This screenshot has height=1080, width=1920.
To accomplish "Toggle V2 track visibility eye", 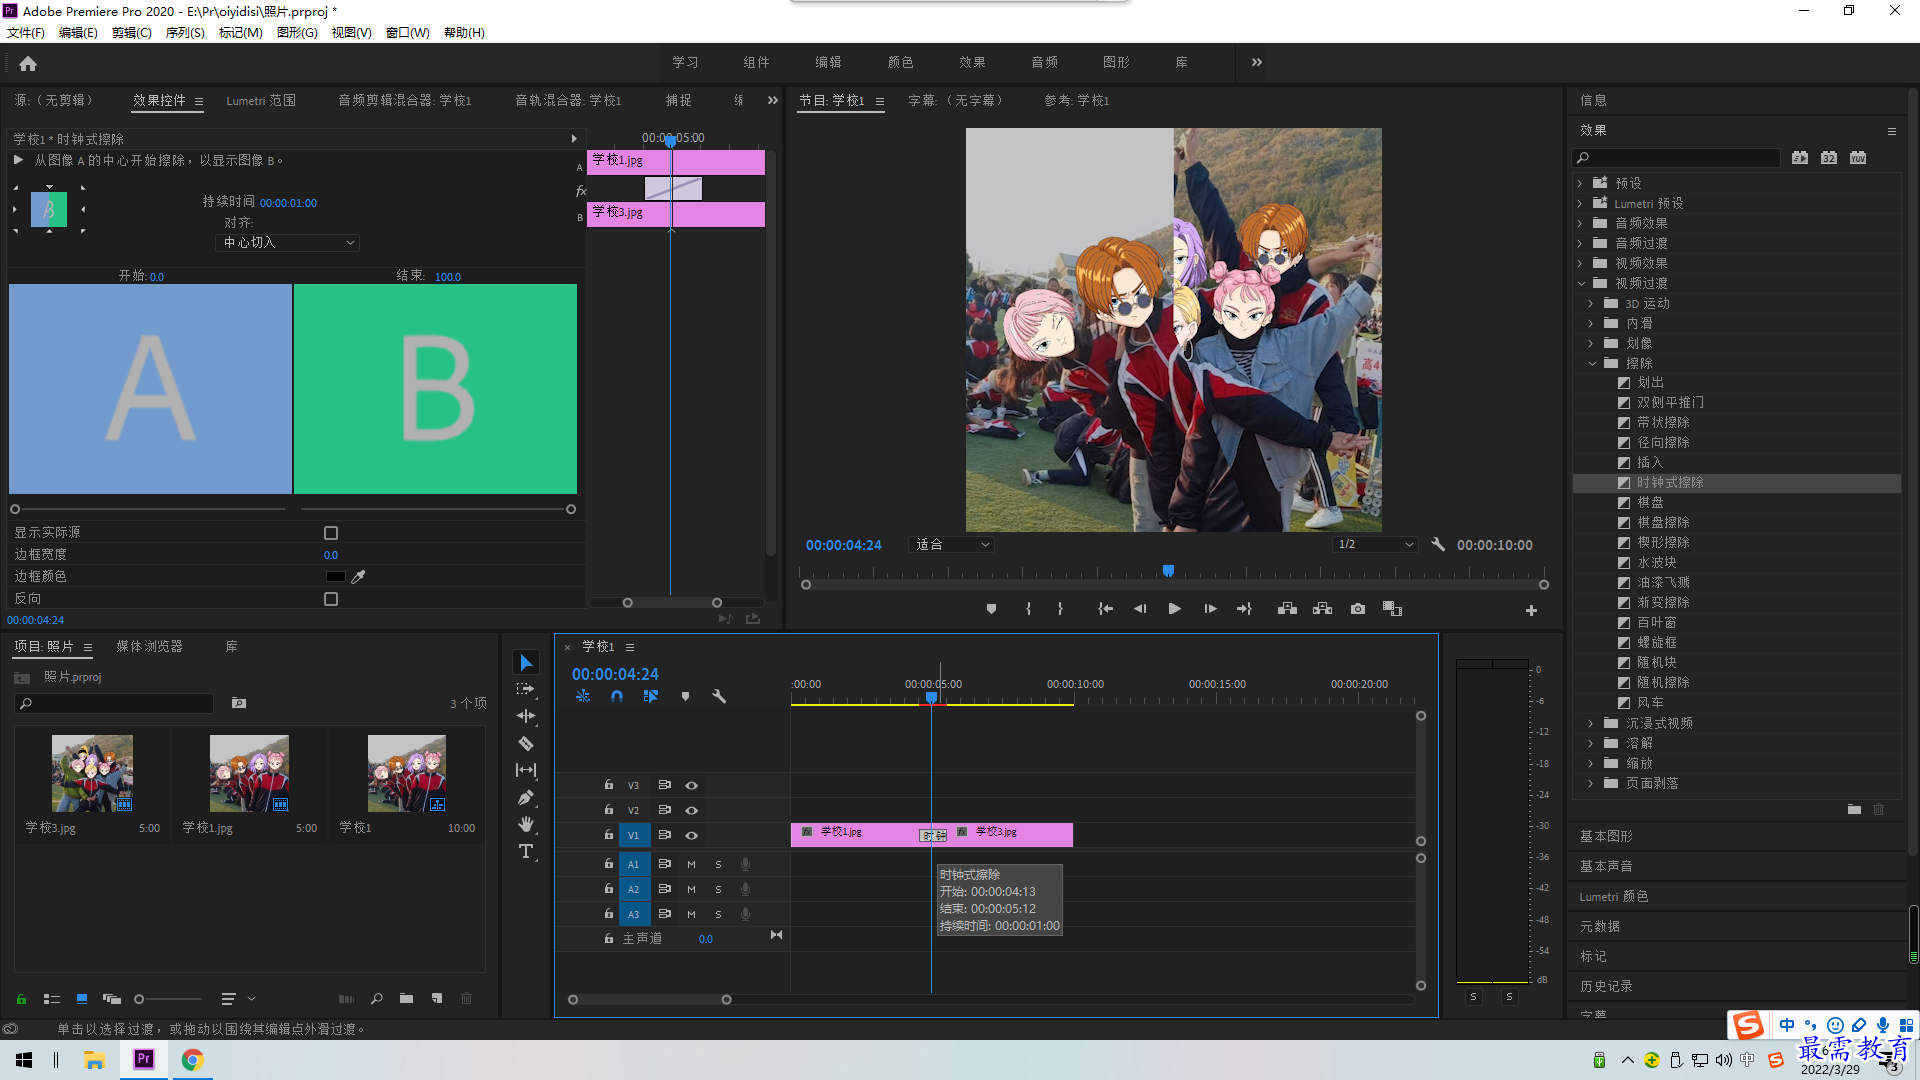I will (x=691, y=811).
